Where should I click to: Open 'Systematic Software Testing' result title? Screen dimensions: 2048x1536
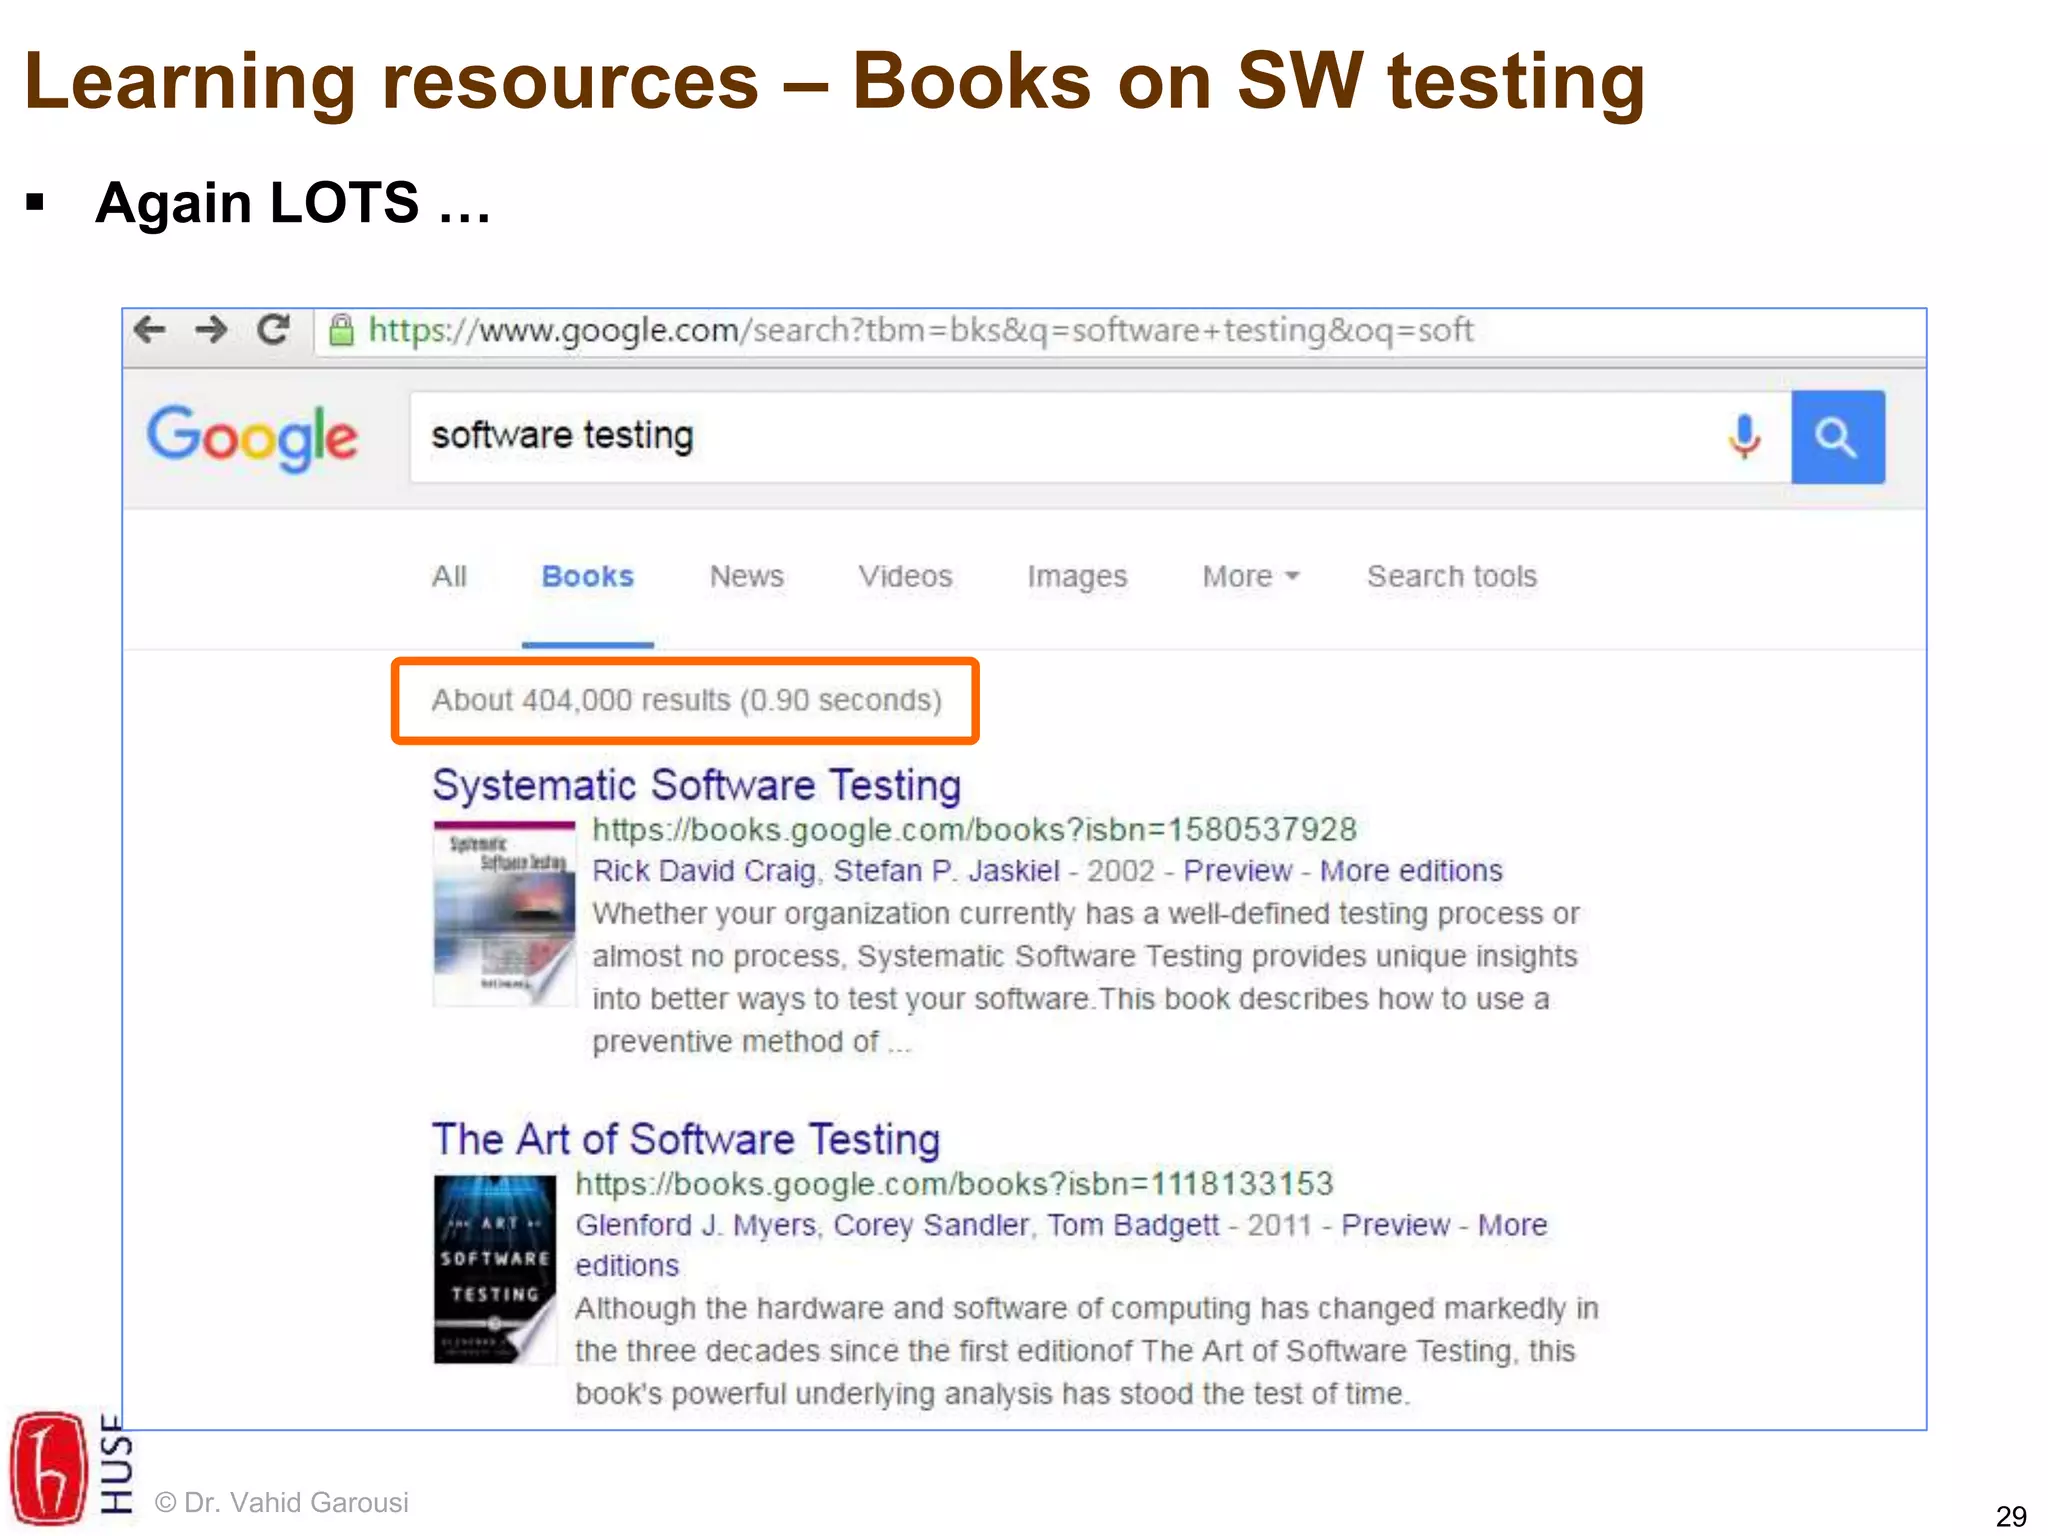[696, 785]
